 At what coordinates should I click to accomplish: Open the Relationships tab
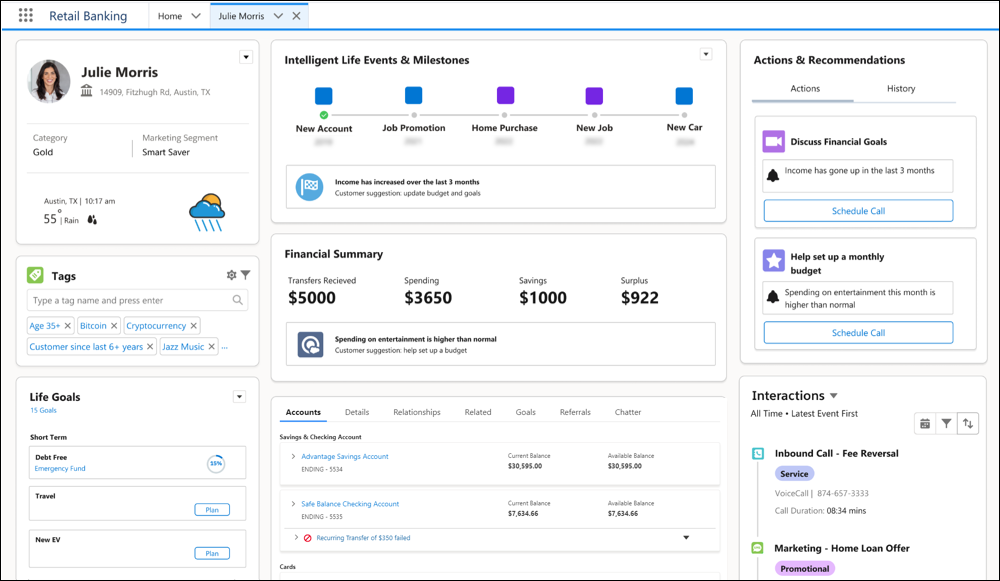pos(416,412)
